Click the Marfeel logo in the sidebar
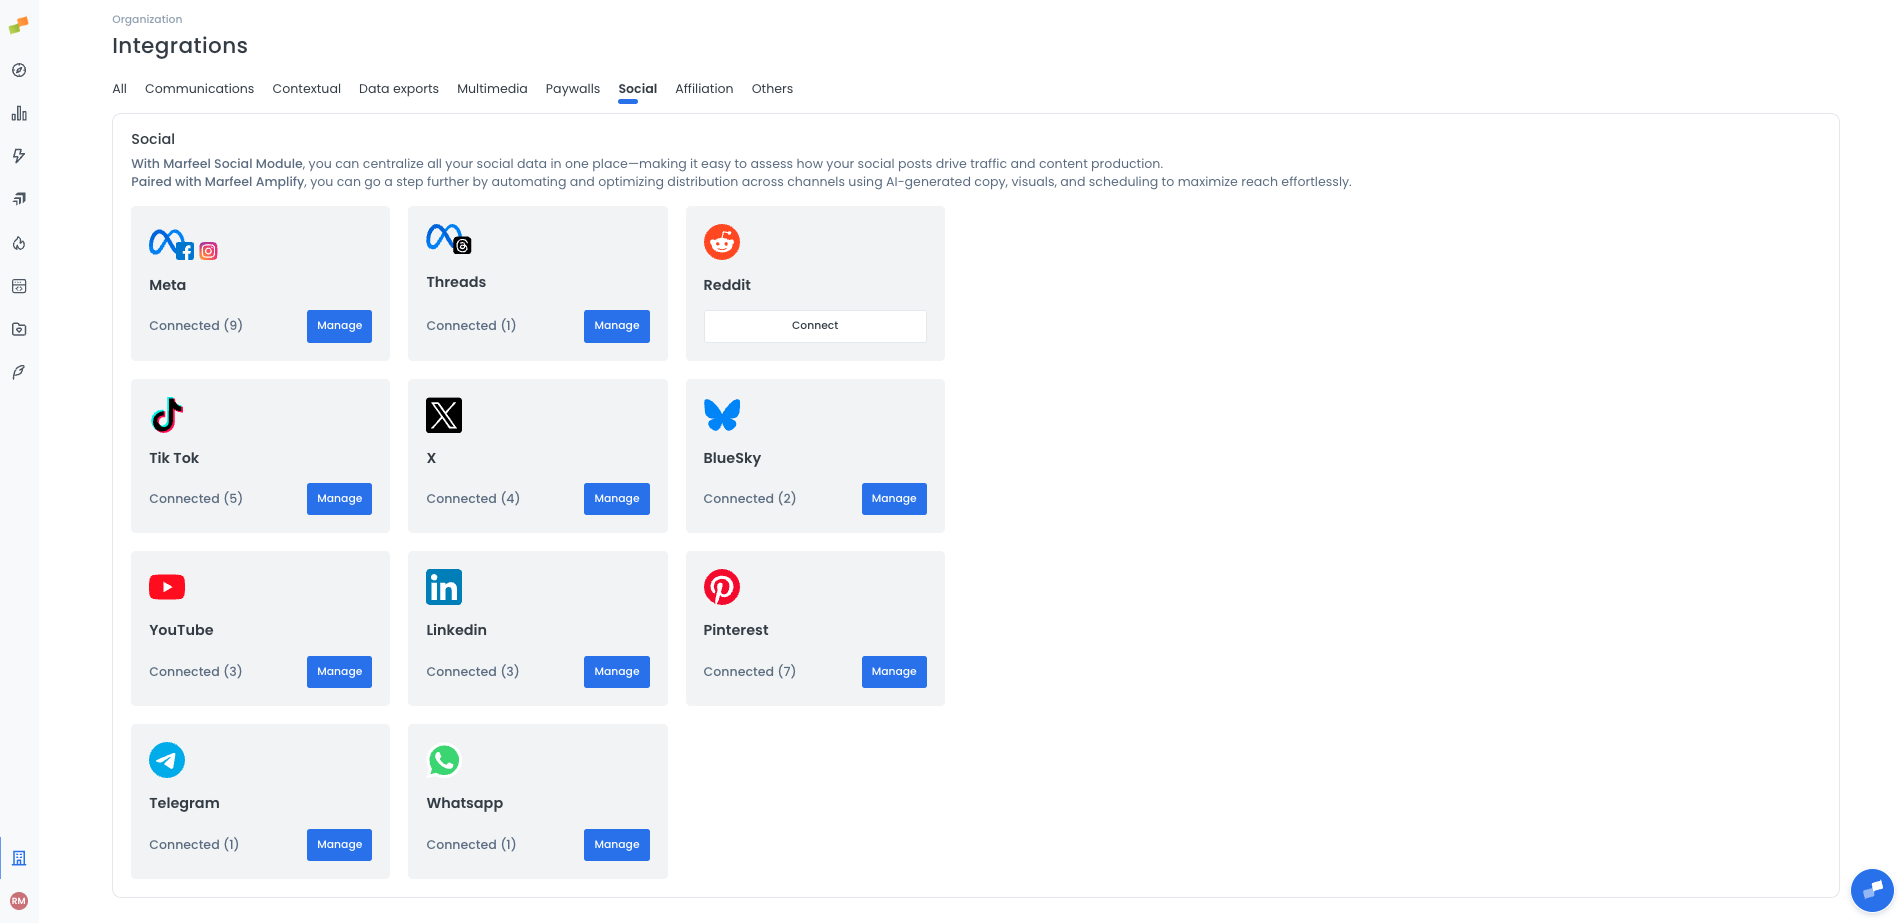Image resolution: width=1904 pixels, height=923 pixels. [19, 25]
